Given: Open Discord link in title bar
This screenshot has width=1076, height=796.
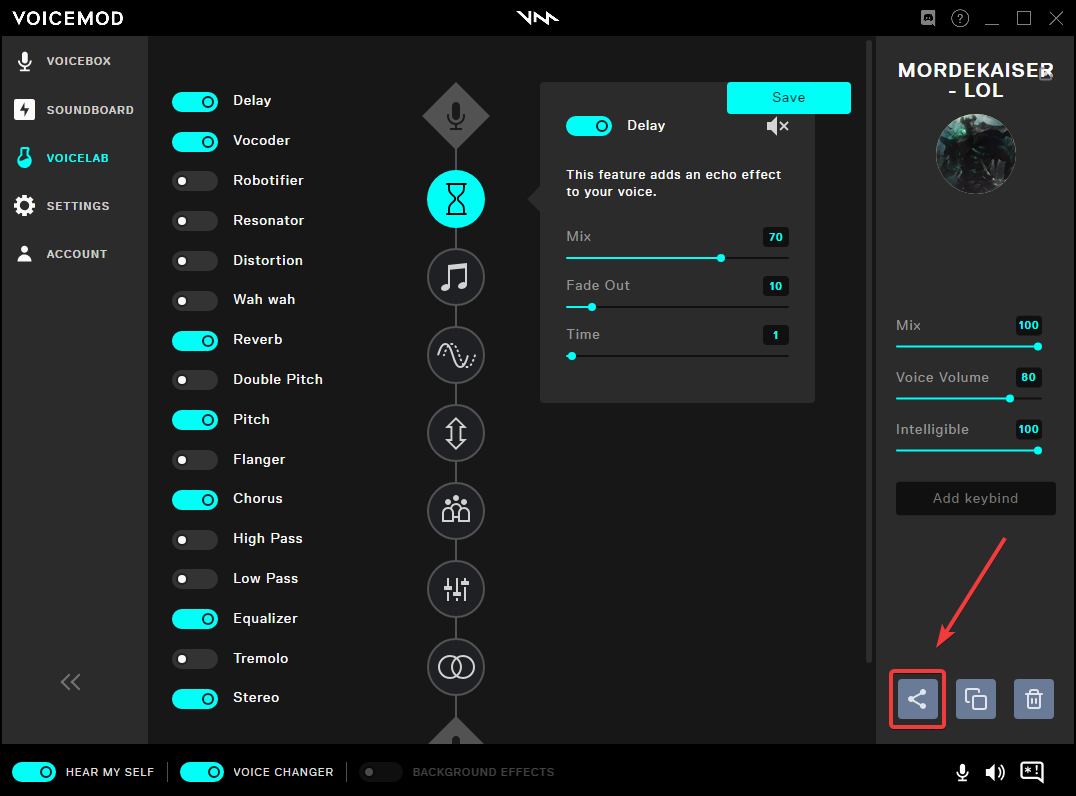Looking at the screenshot, I should (x=928, y=19).
